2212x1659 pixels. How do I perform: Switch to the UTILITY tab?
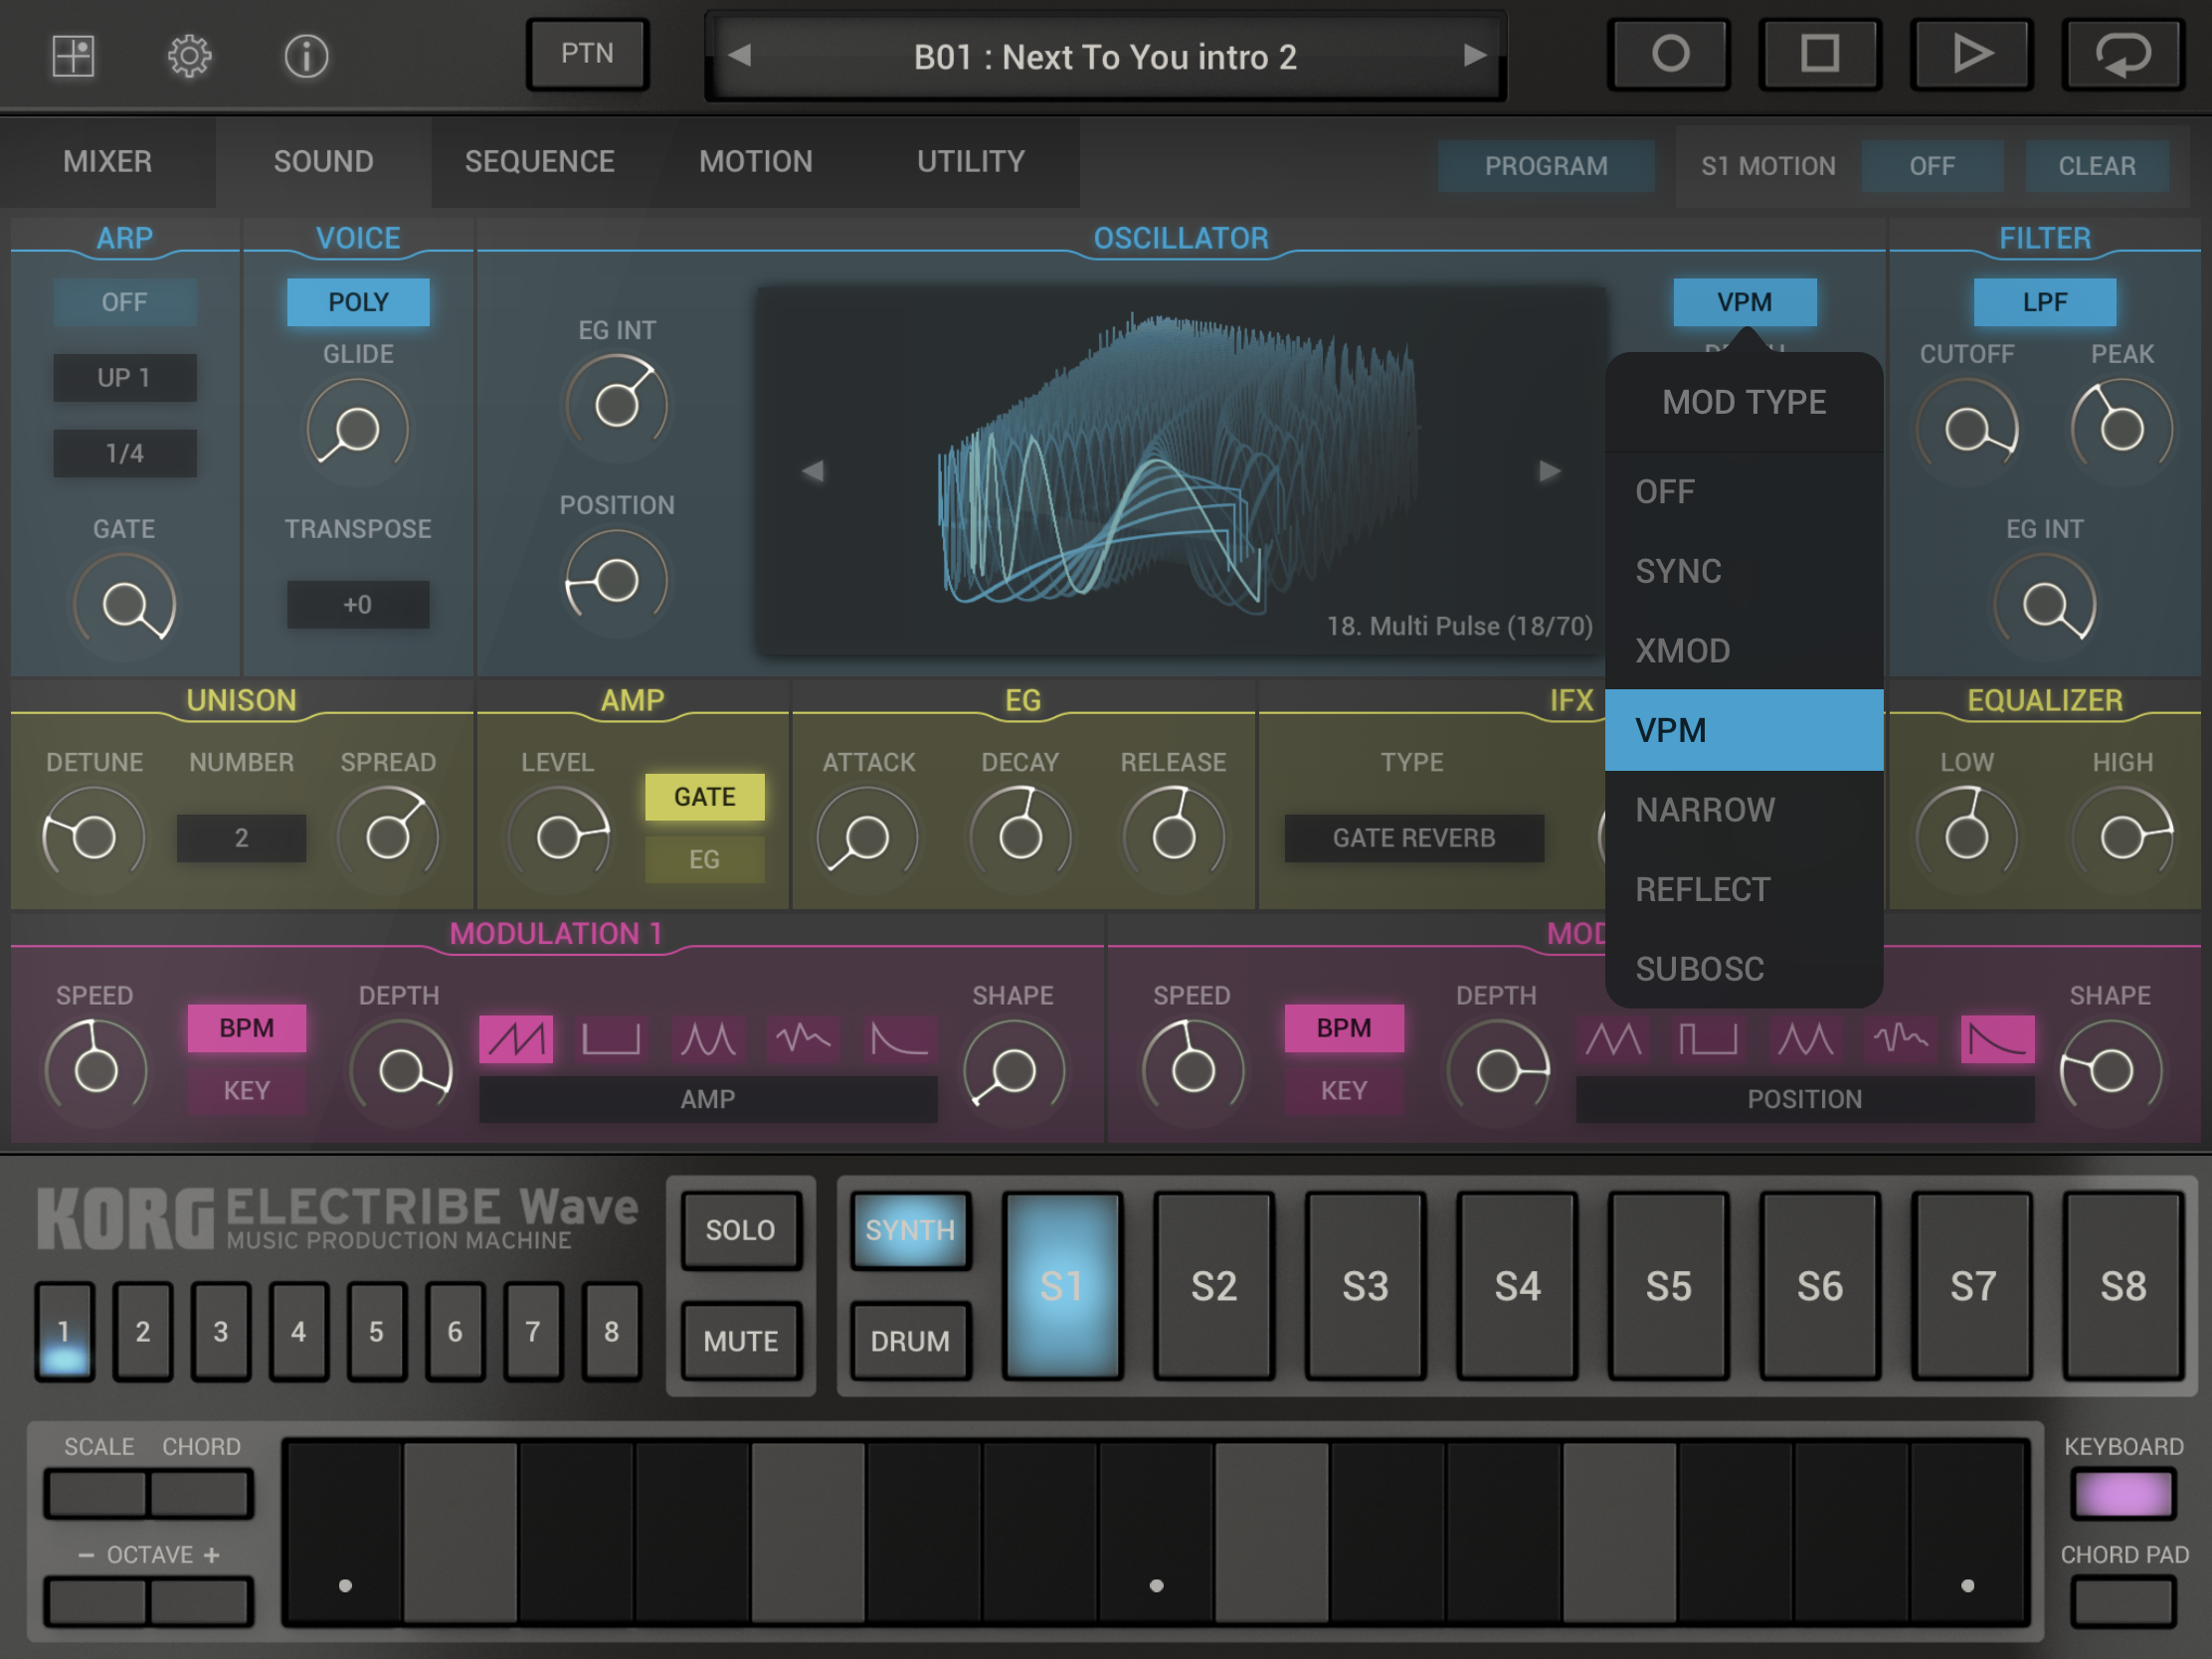click(971, 162)
